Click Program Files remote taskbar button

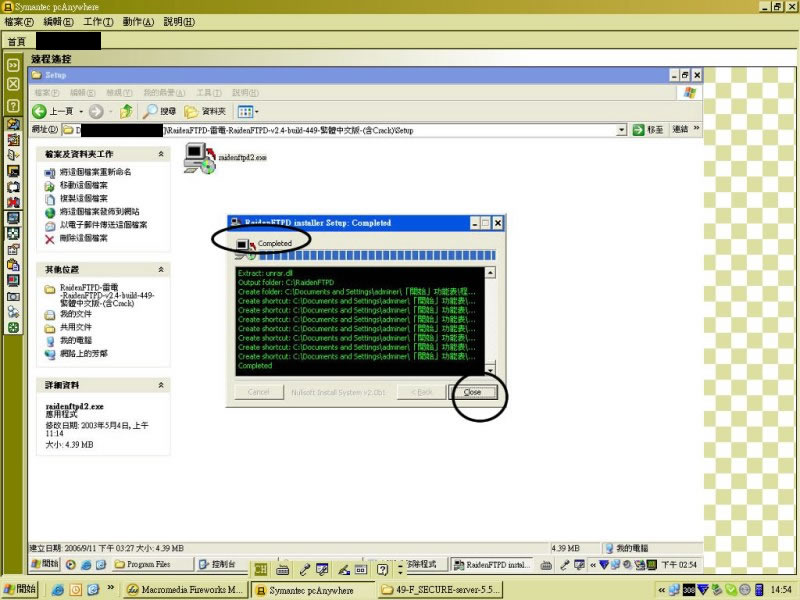pyautogui.click(x=153, y=564)
